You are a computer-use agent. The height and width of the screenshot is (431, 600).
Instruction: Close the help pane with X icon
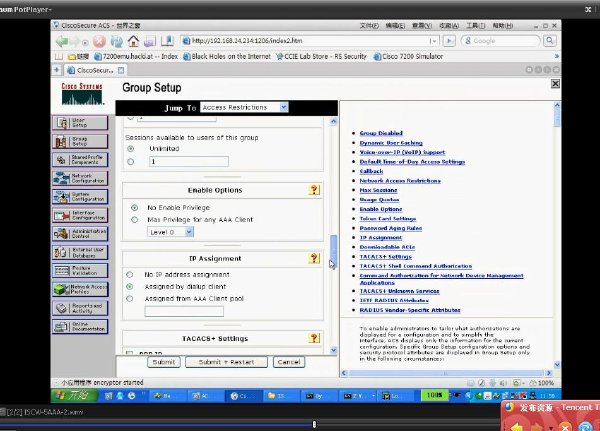[x=555, y=84]
